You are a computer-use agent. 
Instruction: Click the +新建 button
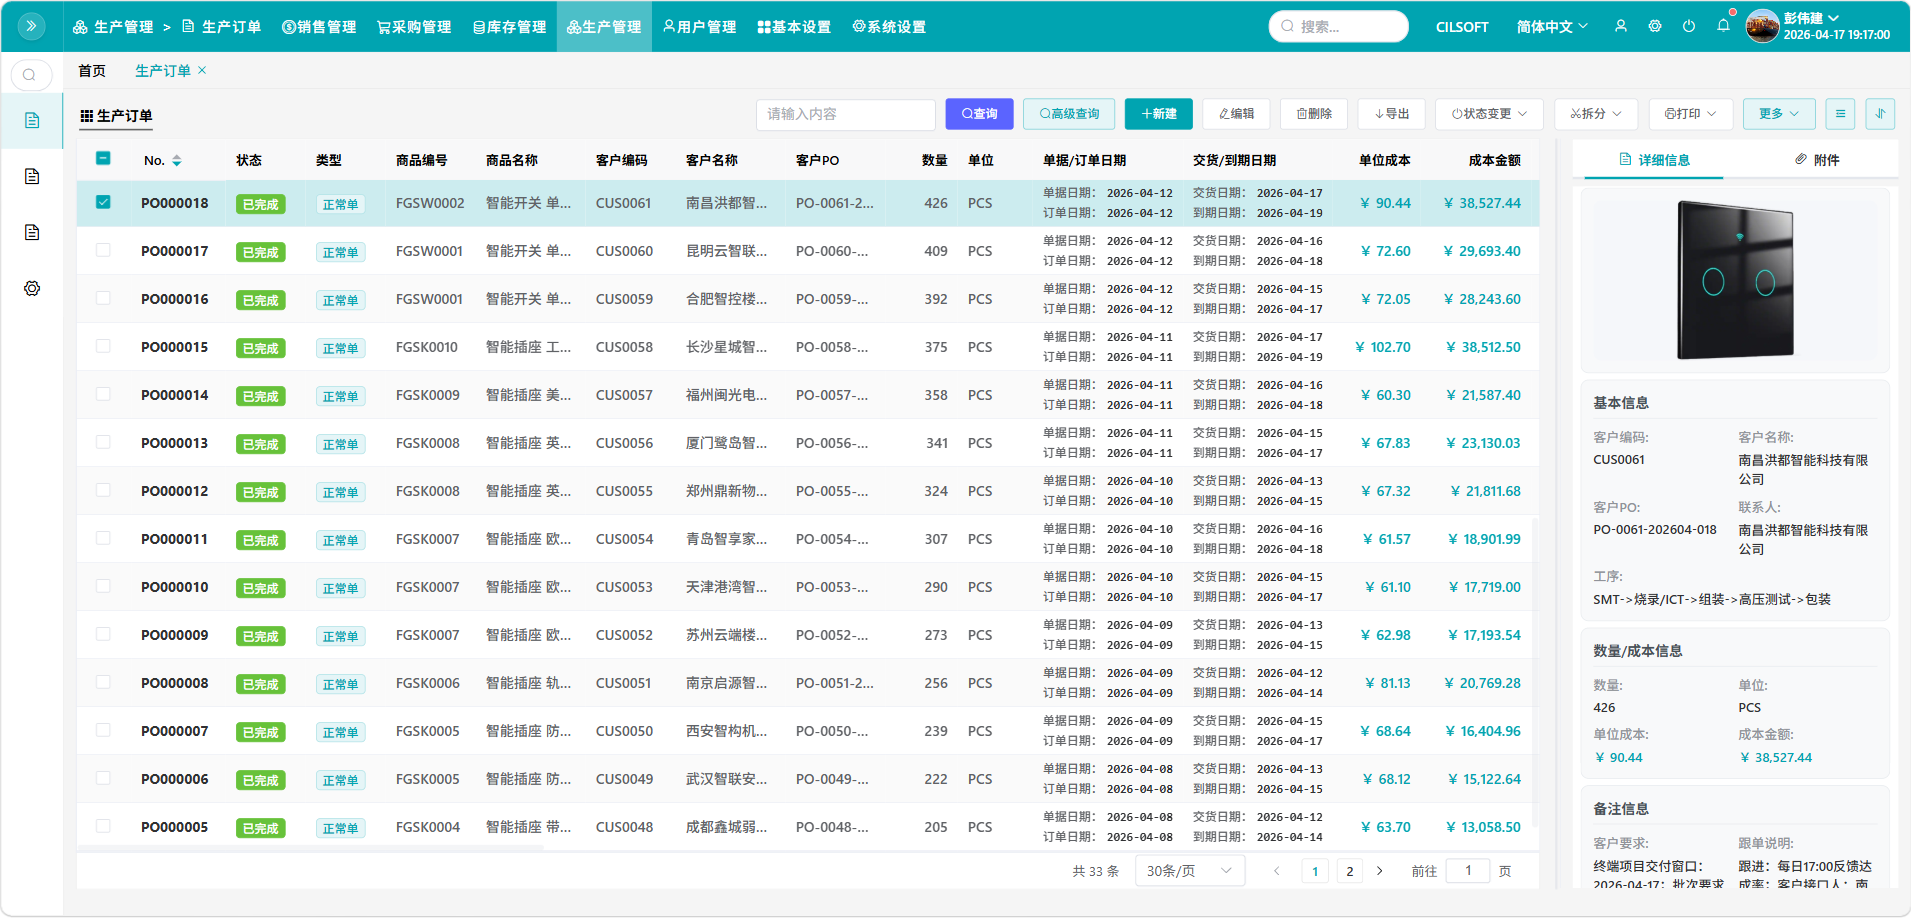tap(1158, 114)
